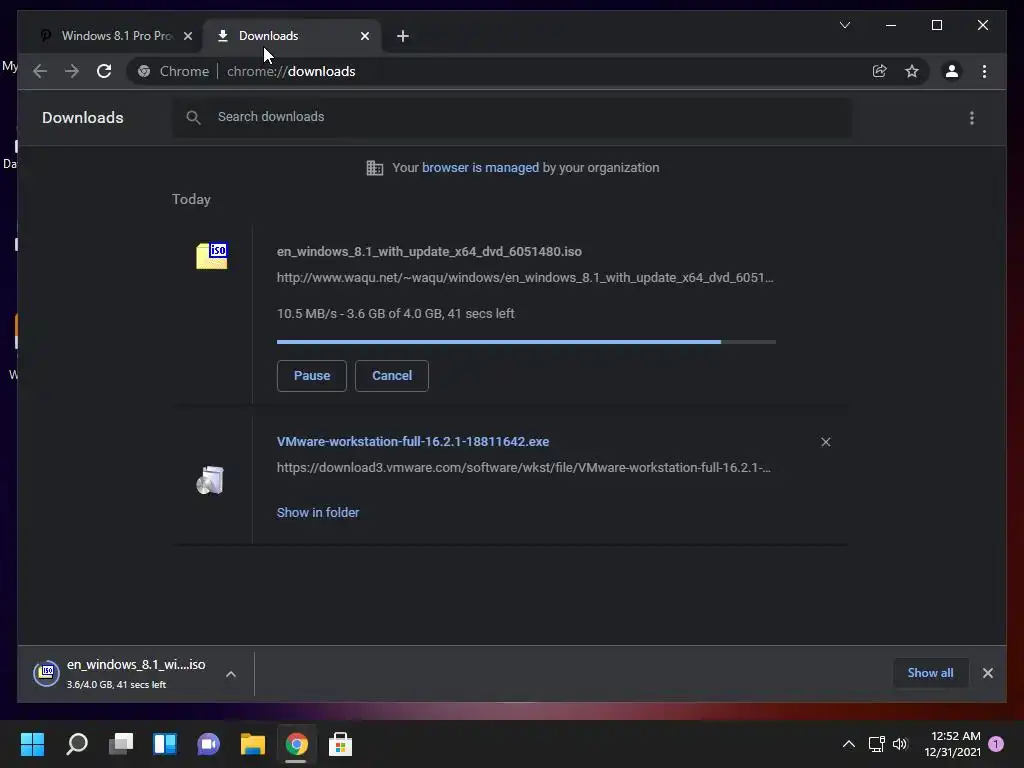Open the clock showing 12:52 AM
The height and width of the screenshot is (768, 1024).
[952, 744]
